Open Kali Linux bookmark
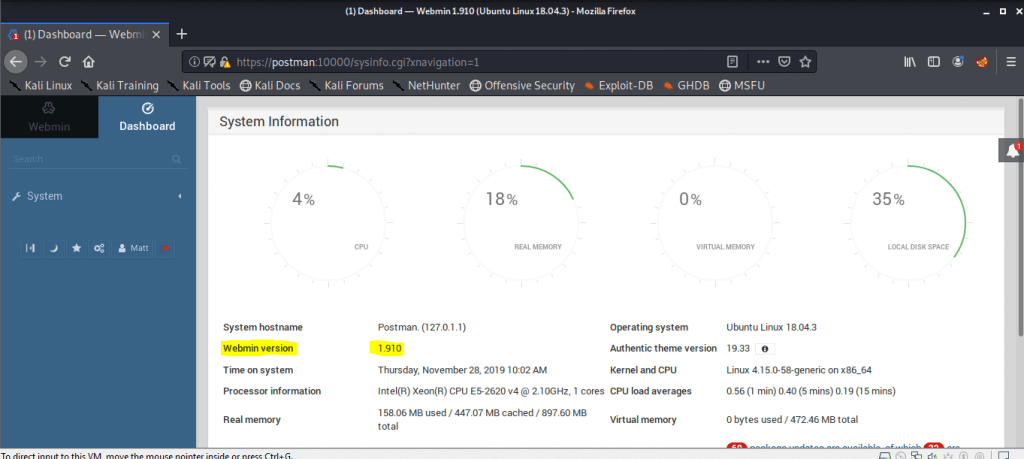Screen dimensions: 1024x459 [x=42, y=86]
